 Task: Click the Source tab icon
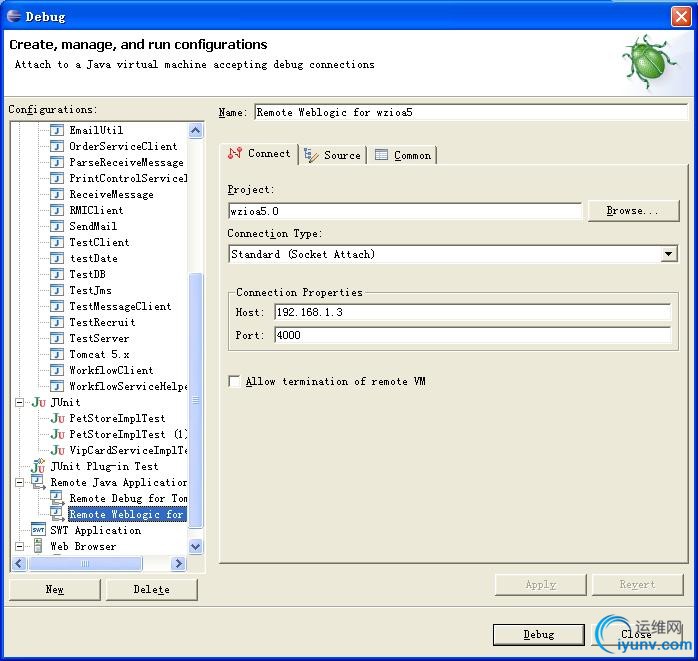click(311, 155)
